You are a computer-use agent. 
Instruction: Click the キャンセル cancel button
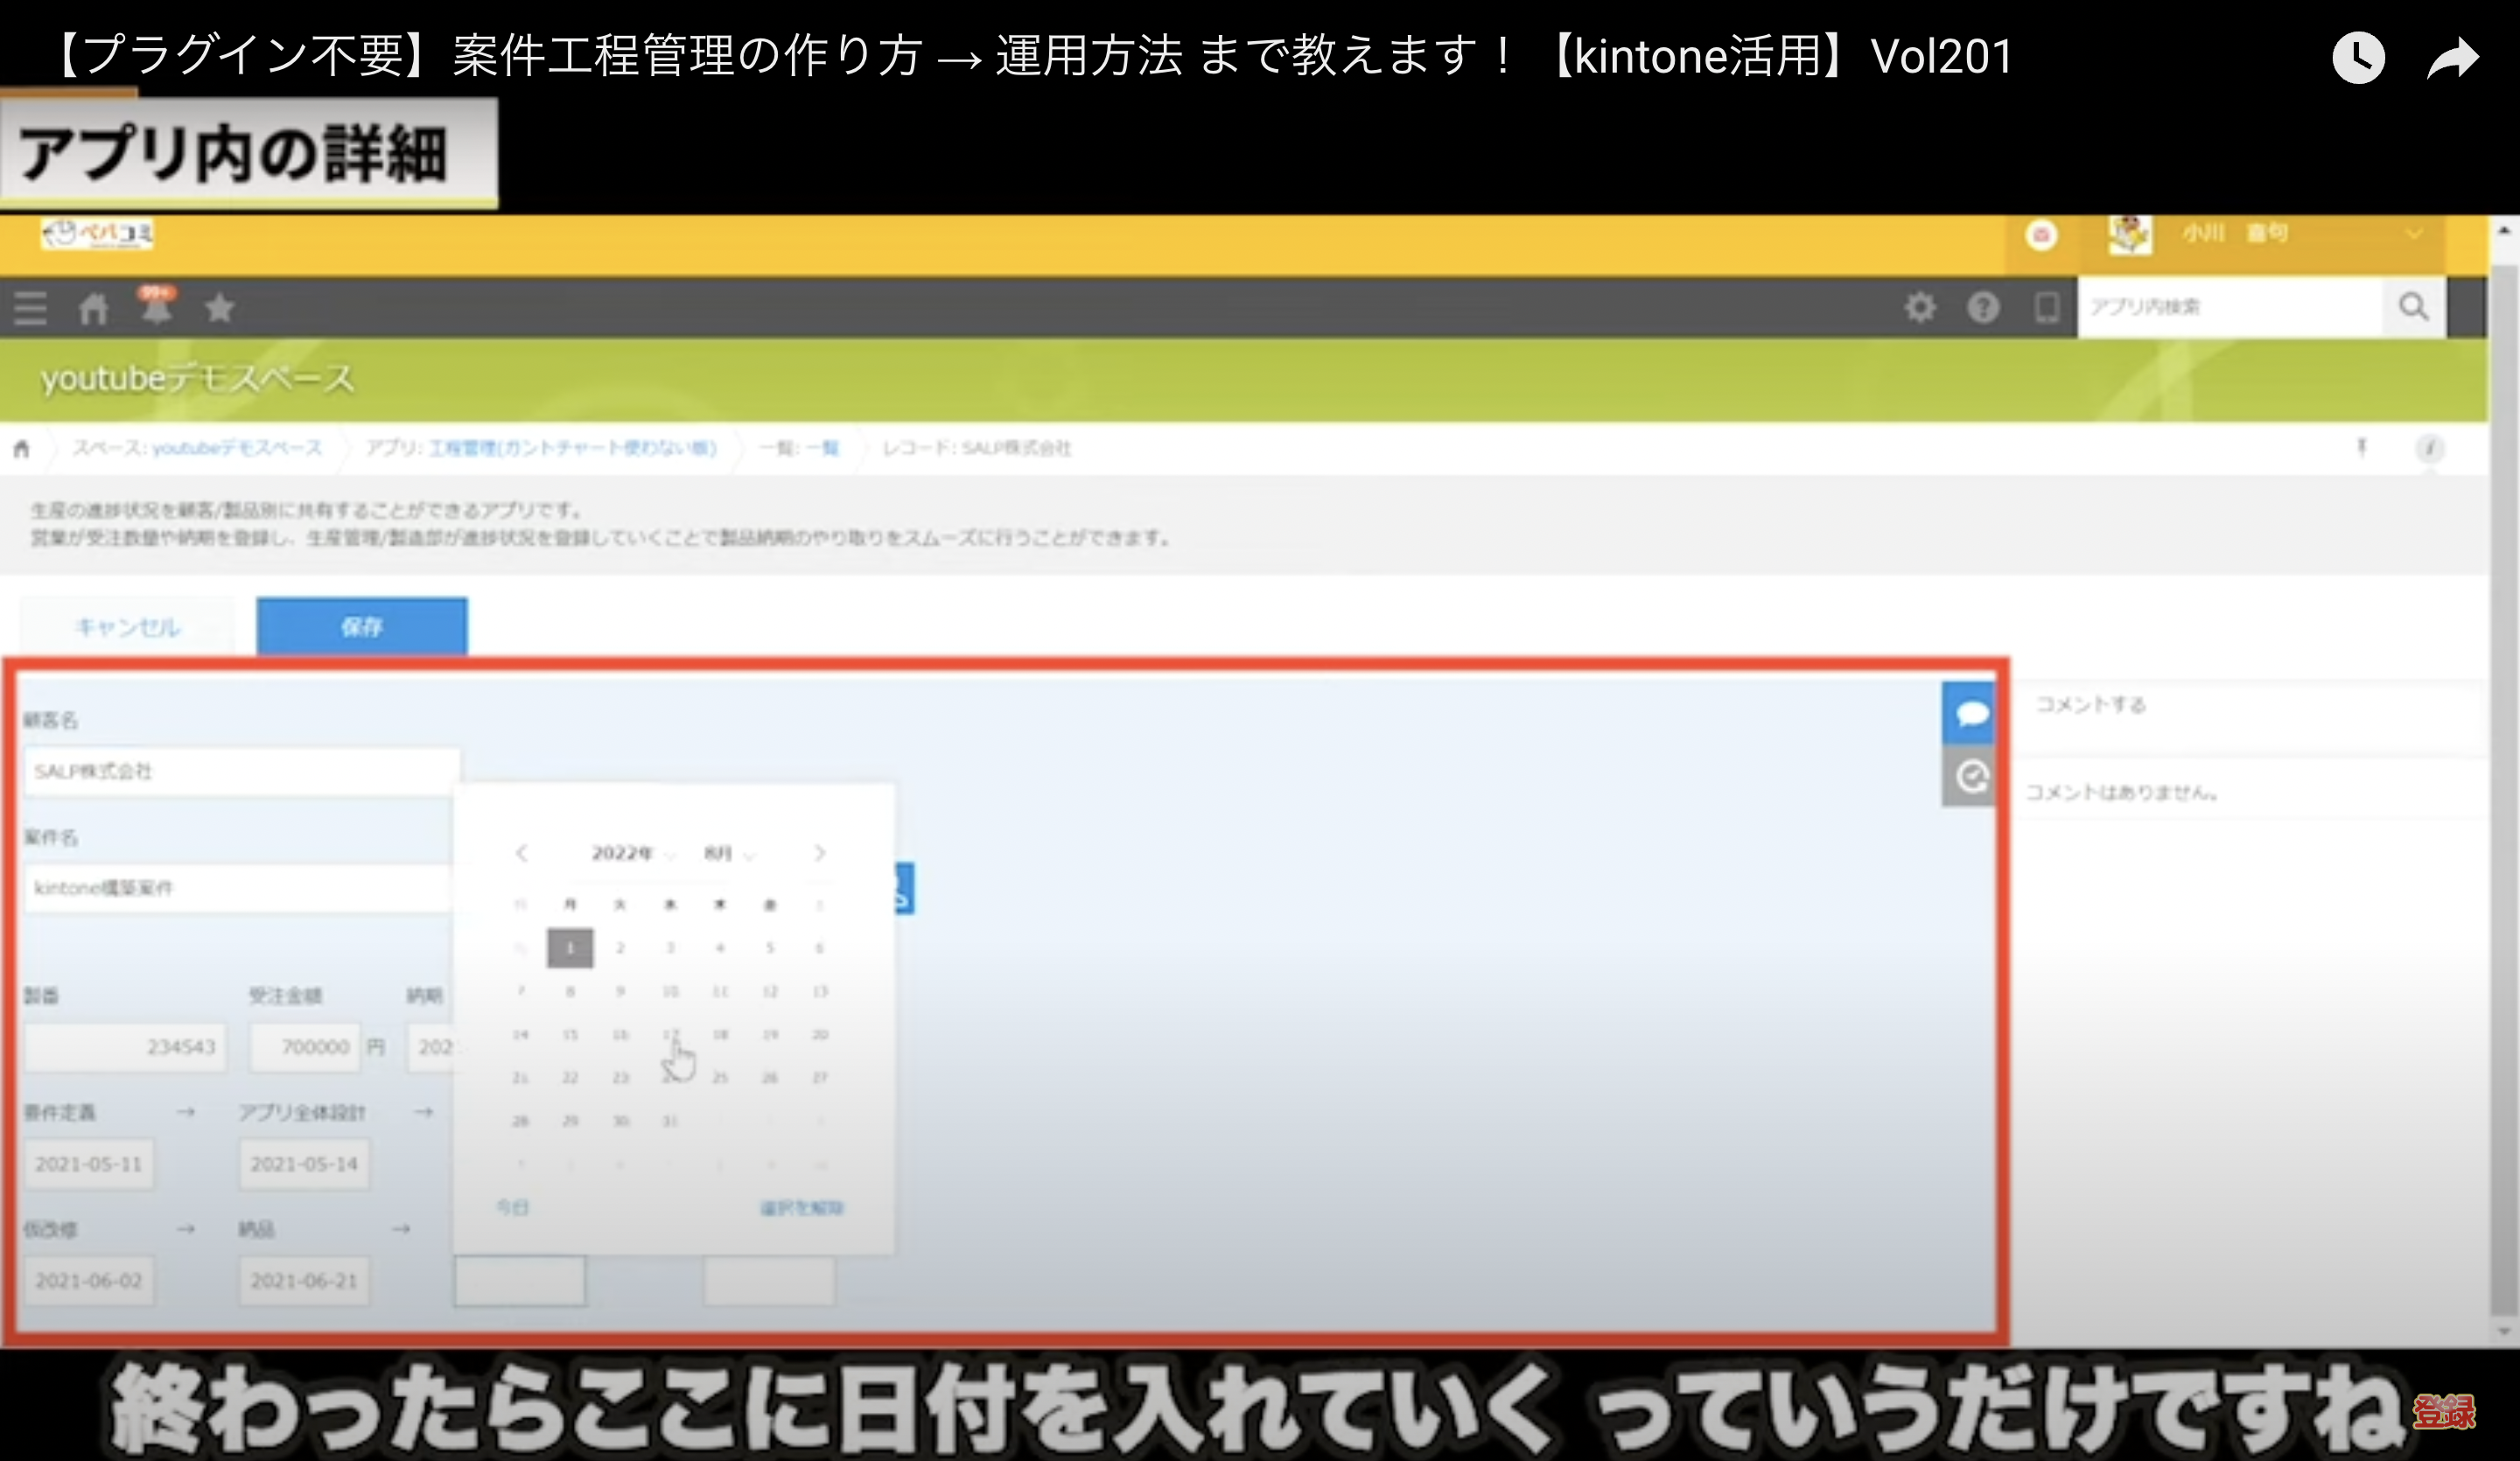pyautogui.click(x=127, y=627)
